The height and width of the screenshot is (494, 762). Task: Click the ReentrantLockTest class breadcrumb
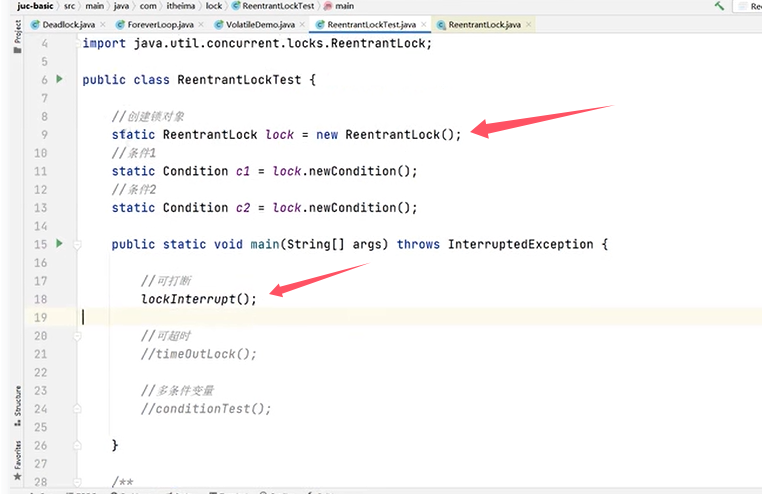click(x=273, y=6)
